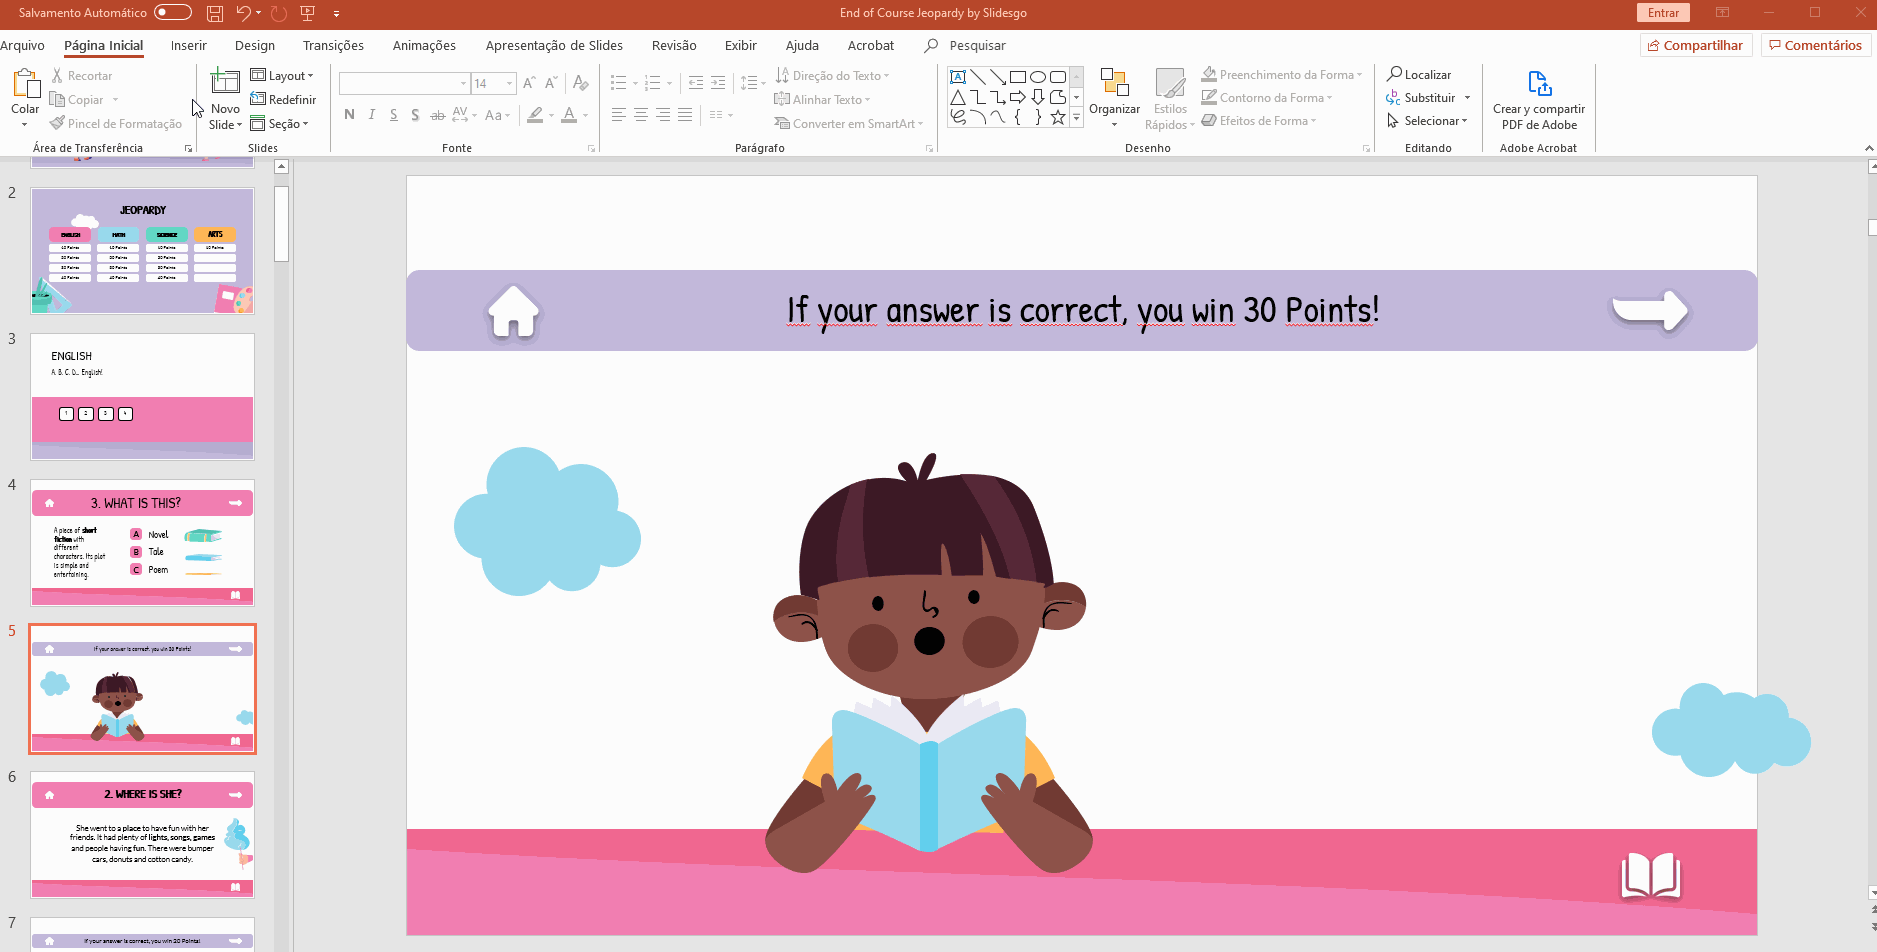Click the clear formatting icon
Screen dimensions: 1877x952
pos(581,83)
